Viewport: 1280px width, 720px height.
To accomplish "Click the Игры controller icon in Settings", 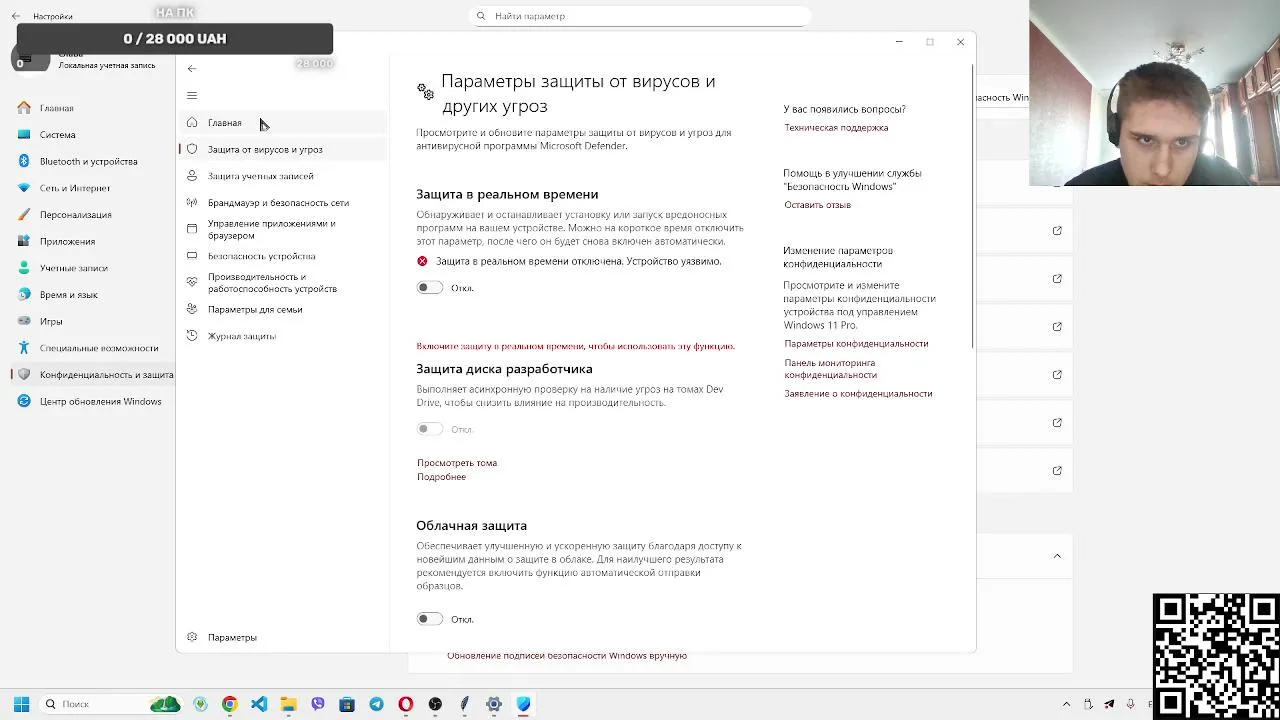I will [x=24, y=321].
